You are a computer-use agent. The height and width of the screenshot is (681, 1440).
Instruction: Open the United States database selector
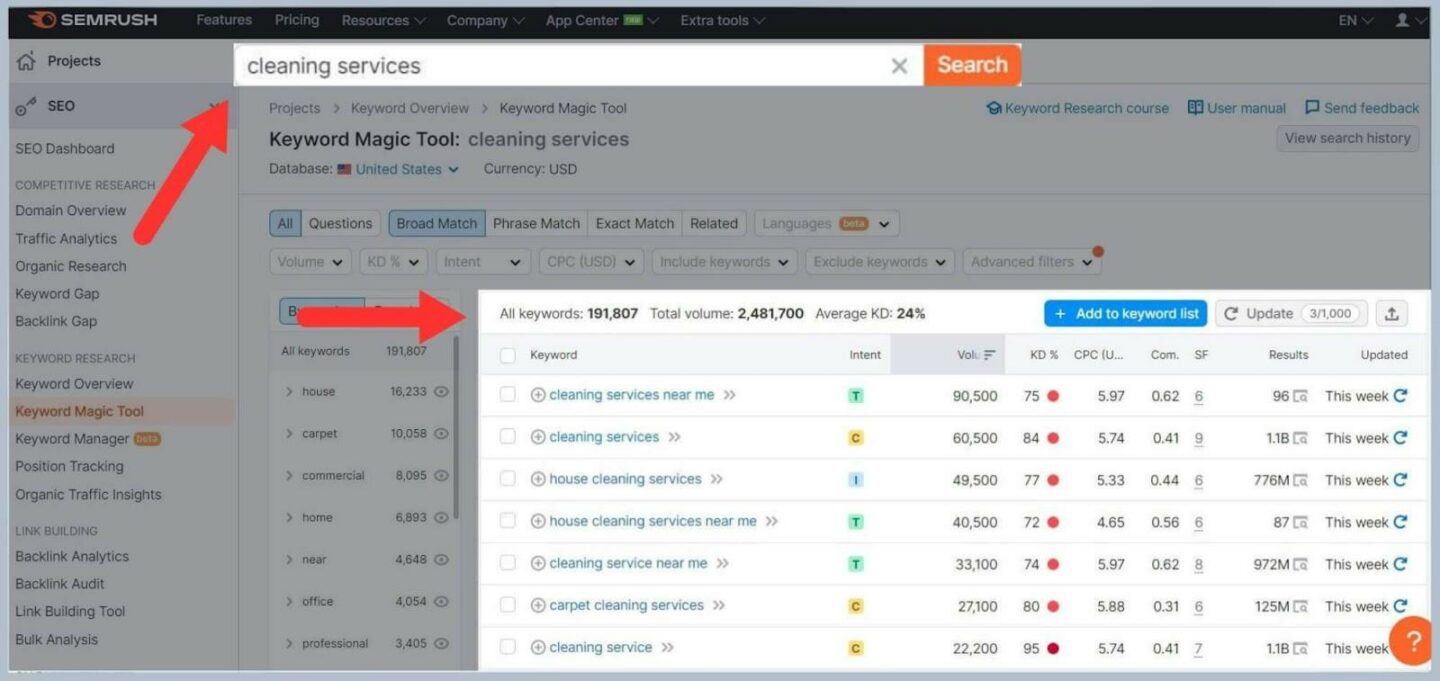[x=399, y=169]
